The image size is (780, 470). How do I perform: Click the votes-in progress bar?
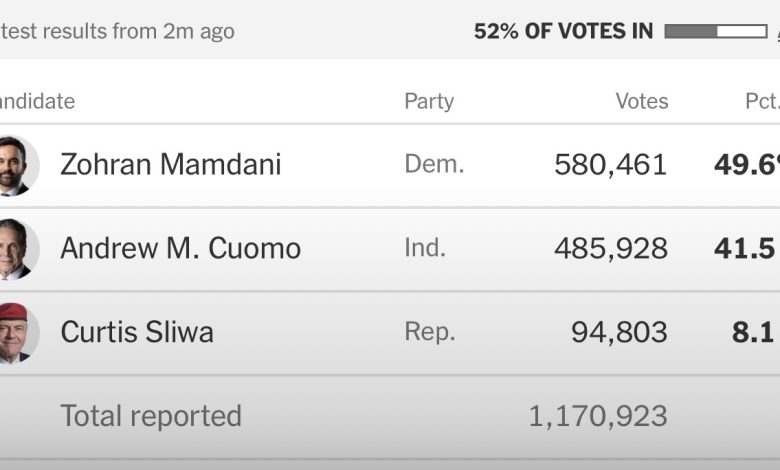click(x=715, y=31)
